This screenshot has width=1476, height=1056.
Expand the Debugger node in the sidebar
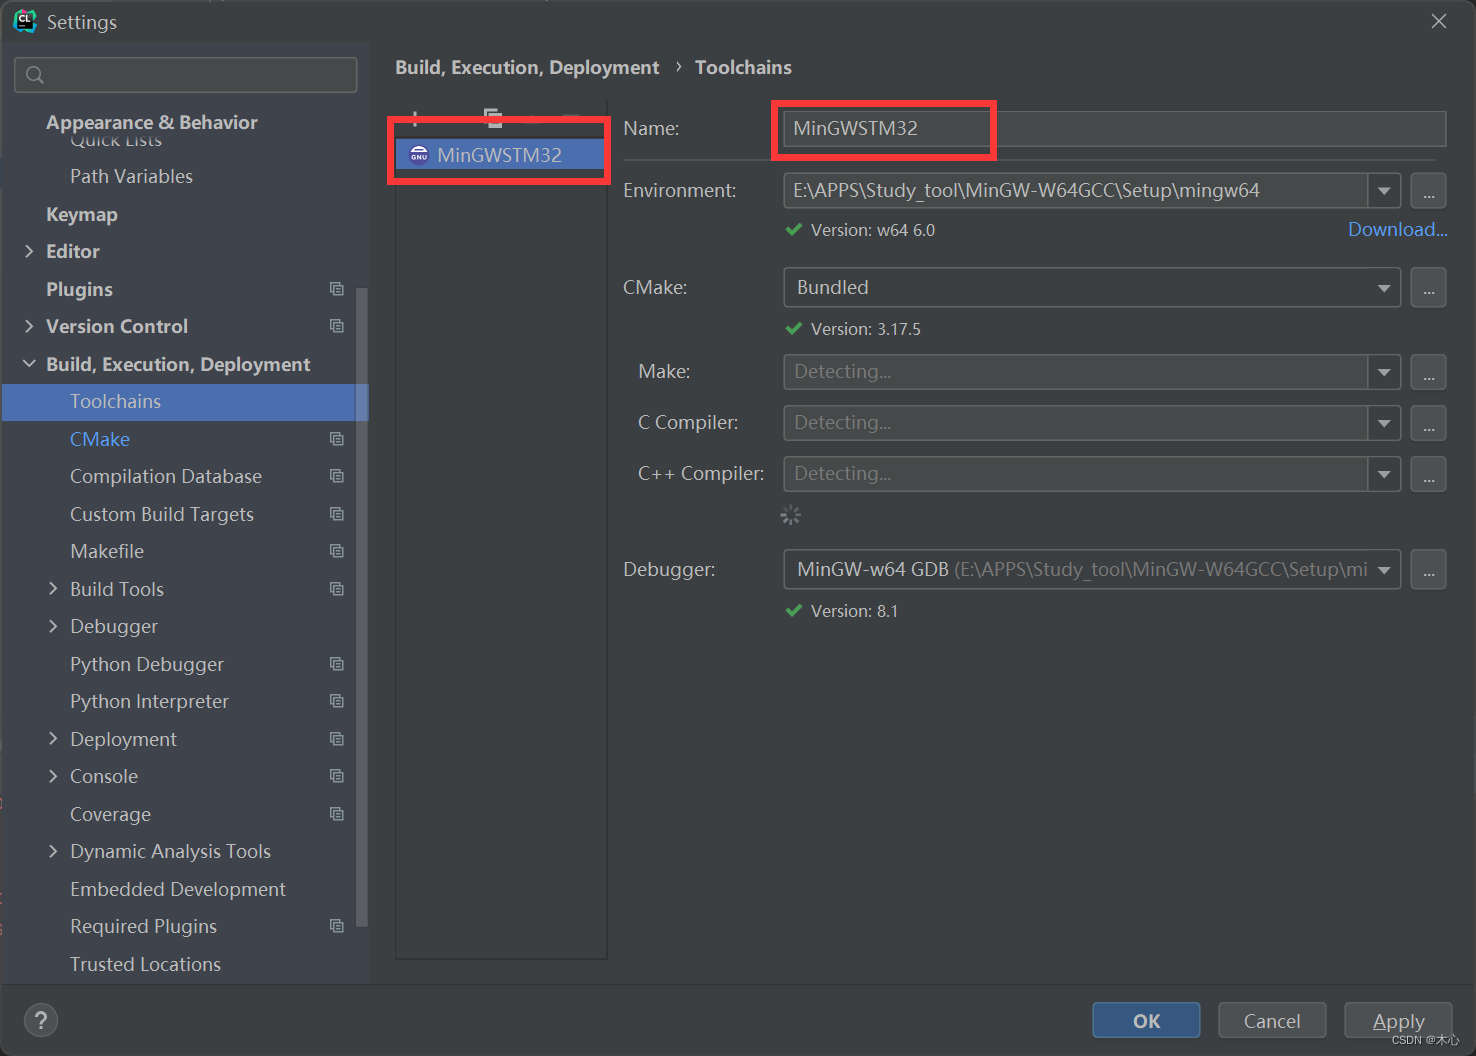click(53, 626)
